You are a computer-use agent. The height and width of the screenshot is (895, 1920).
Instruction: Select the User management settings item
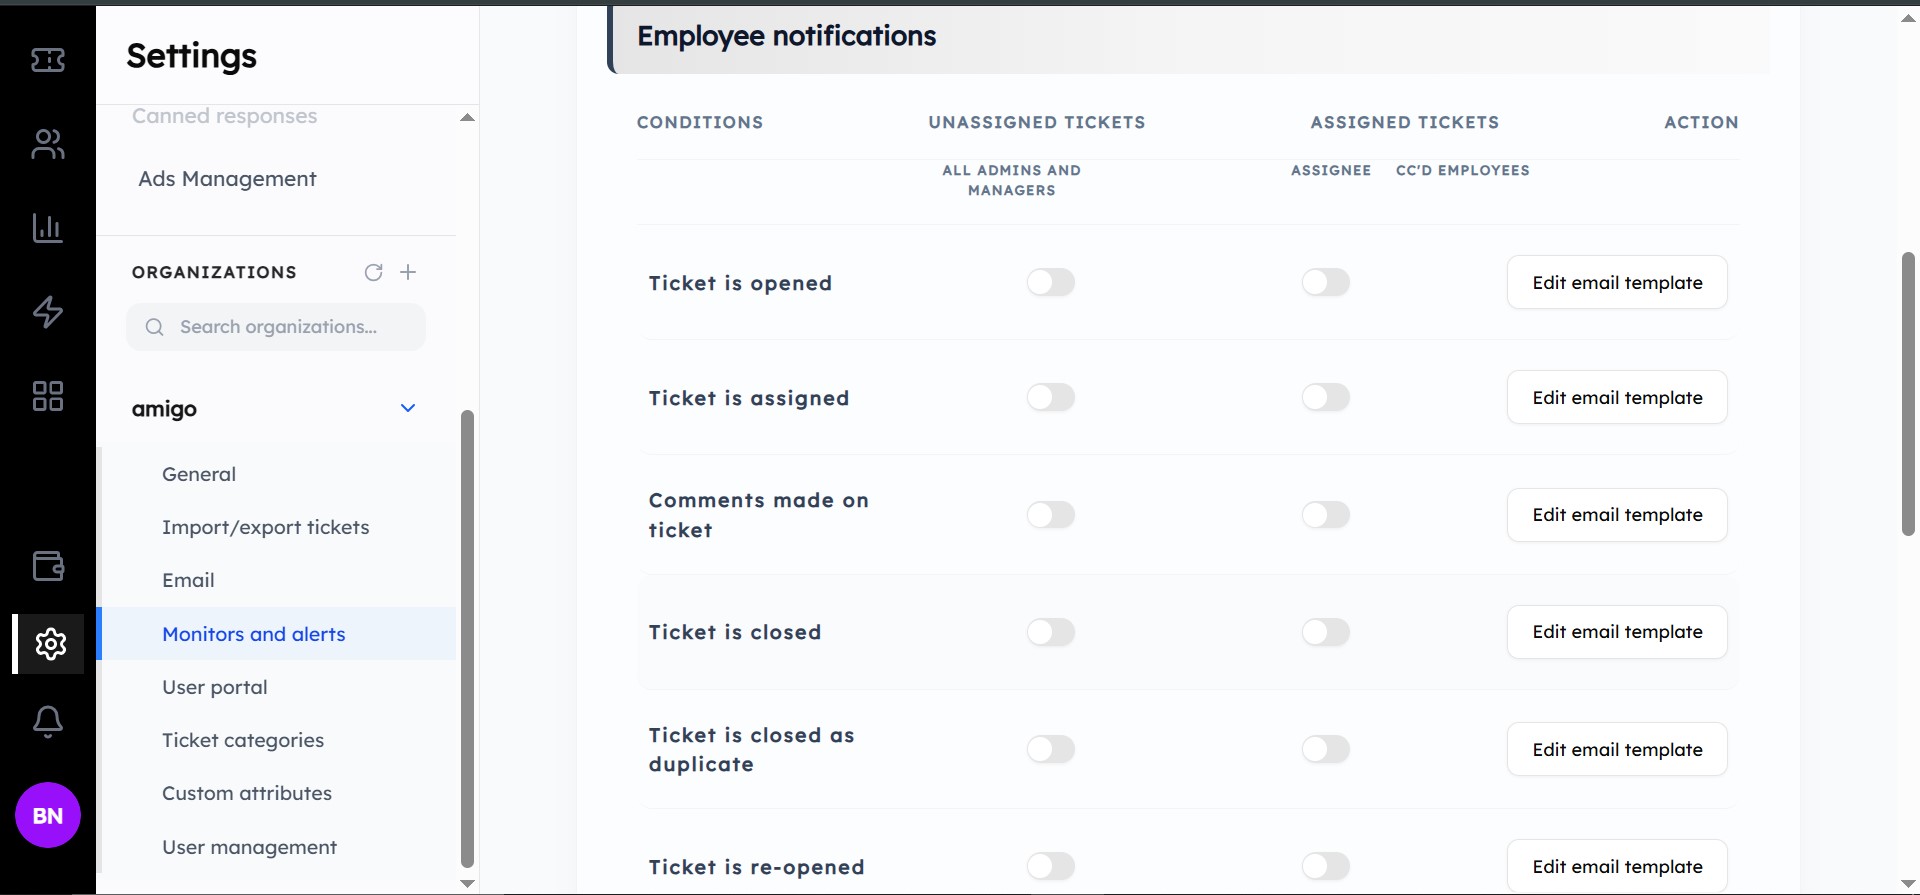(249, 846)
